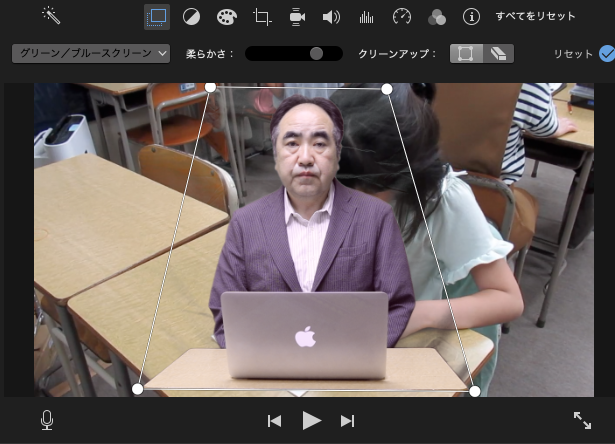Viewport: 615px width, 444px height.
Task: Click the 柔らかさ softness slider knob
Action: click(x=316, y=54)
